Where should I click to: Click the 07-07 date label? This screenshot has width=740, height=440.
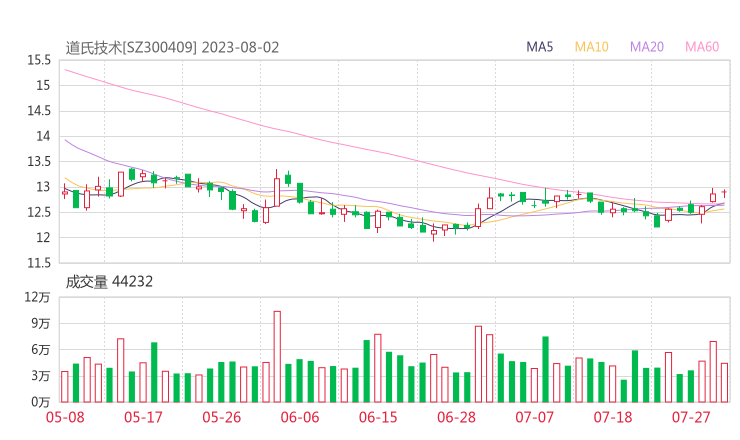tap(535, 417)
